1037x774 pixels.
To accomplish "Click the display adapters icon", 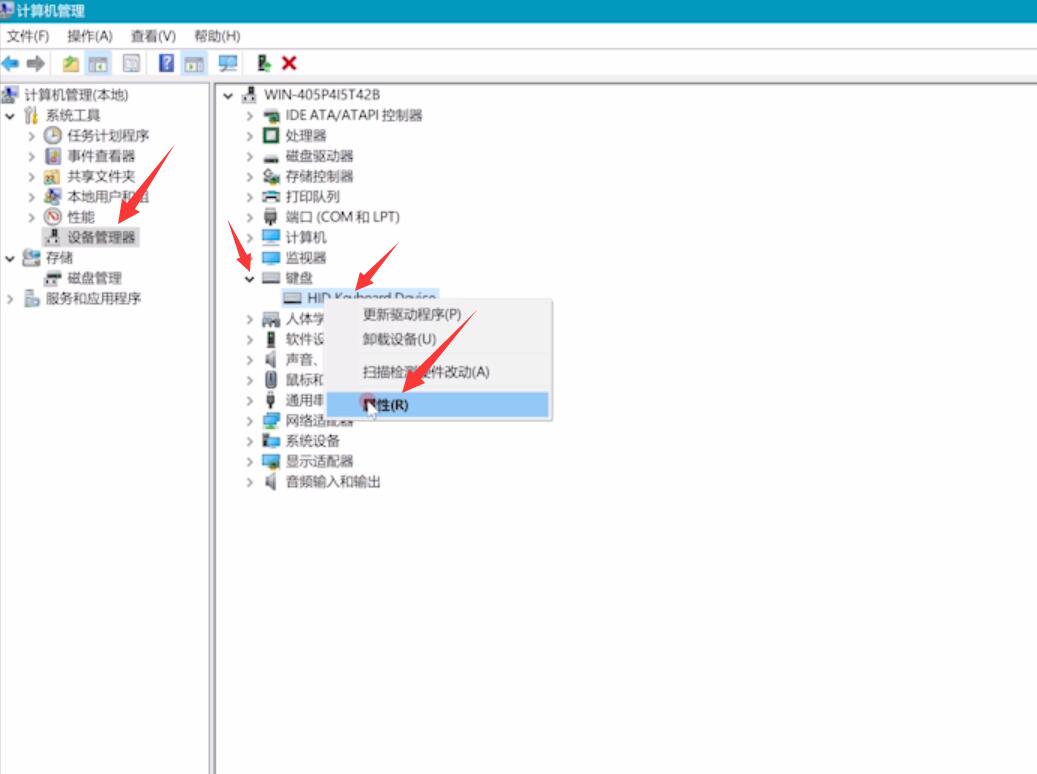I will [271, 461].
